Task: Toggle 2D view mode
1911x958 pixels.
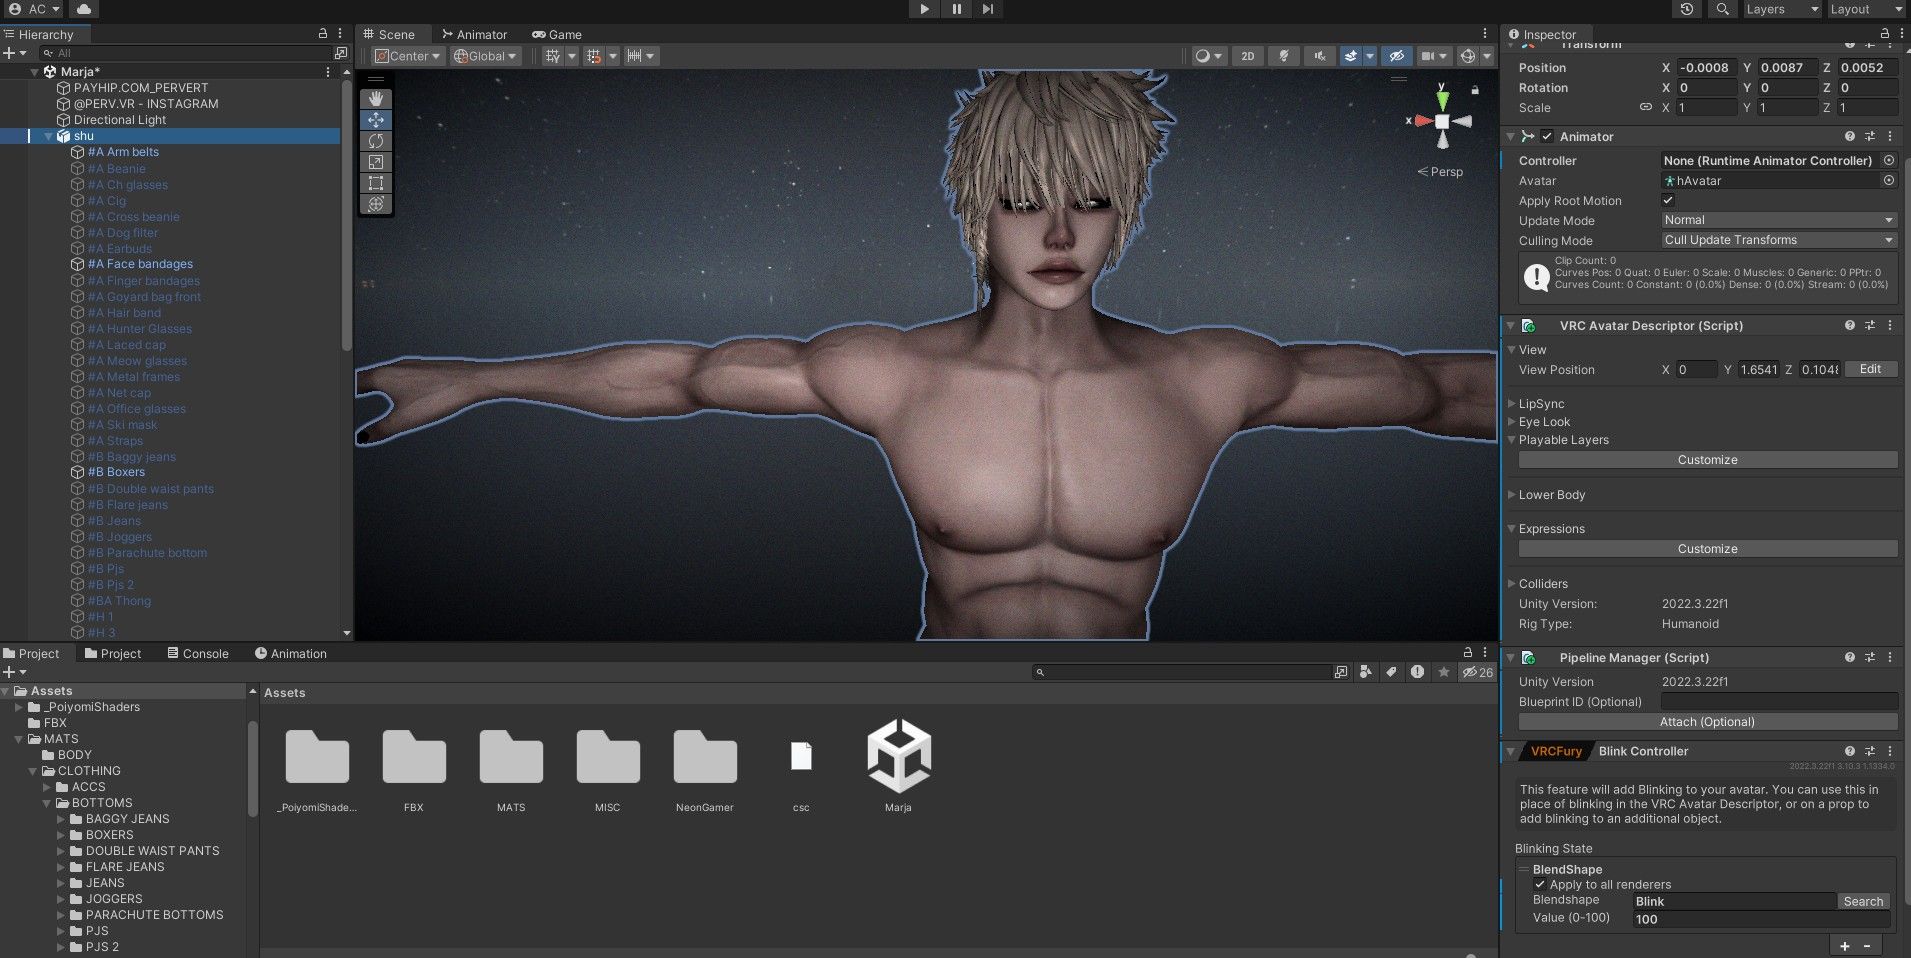Action: 1247,56
